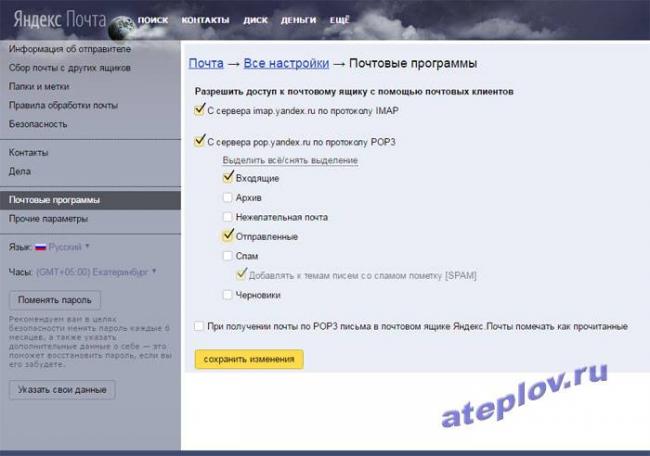Check the Нежелательная почта checkbox

click(x=228, y=217)
